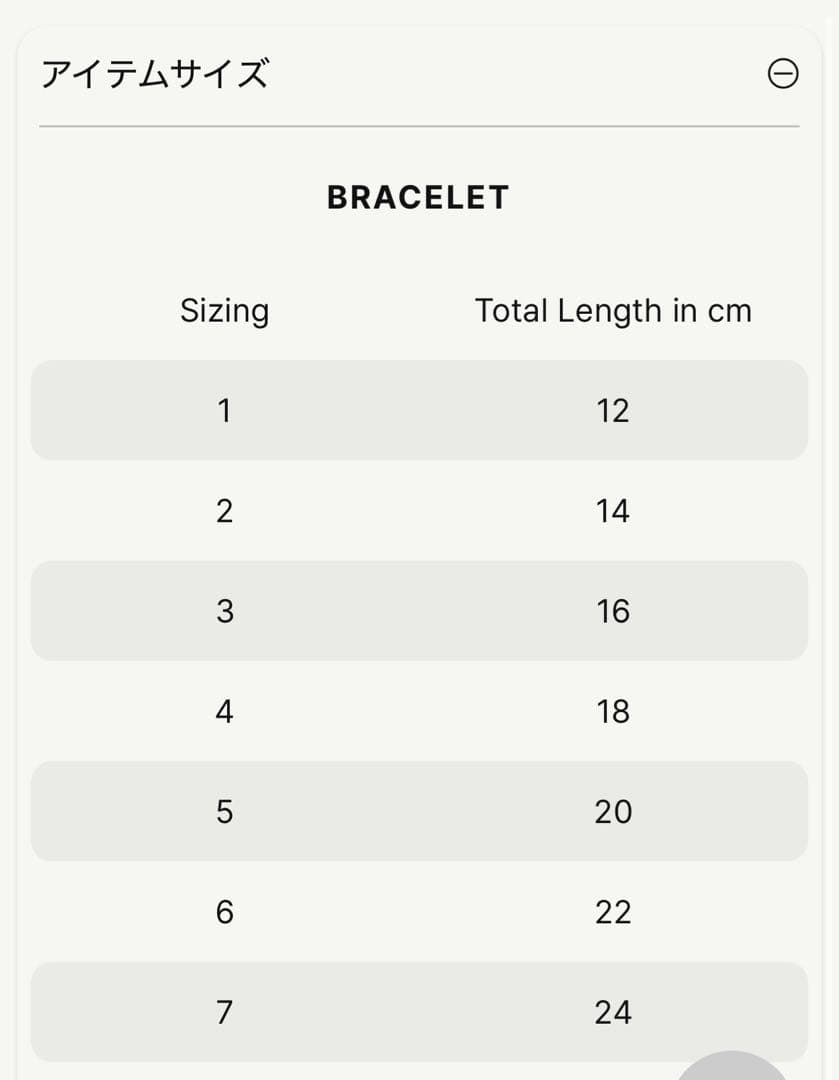The width and height of the screenshot is (839, 1080).
Task: Click the 12 cm length cell
Action: pos(613,410)
